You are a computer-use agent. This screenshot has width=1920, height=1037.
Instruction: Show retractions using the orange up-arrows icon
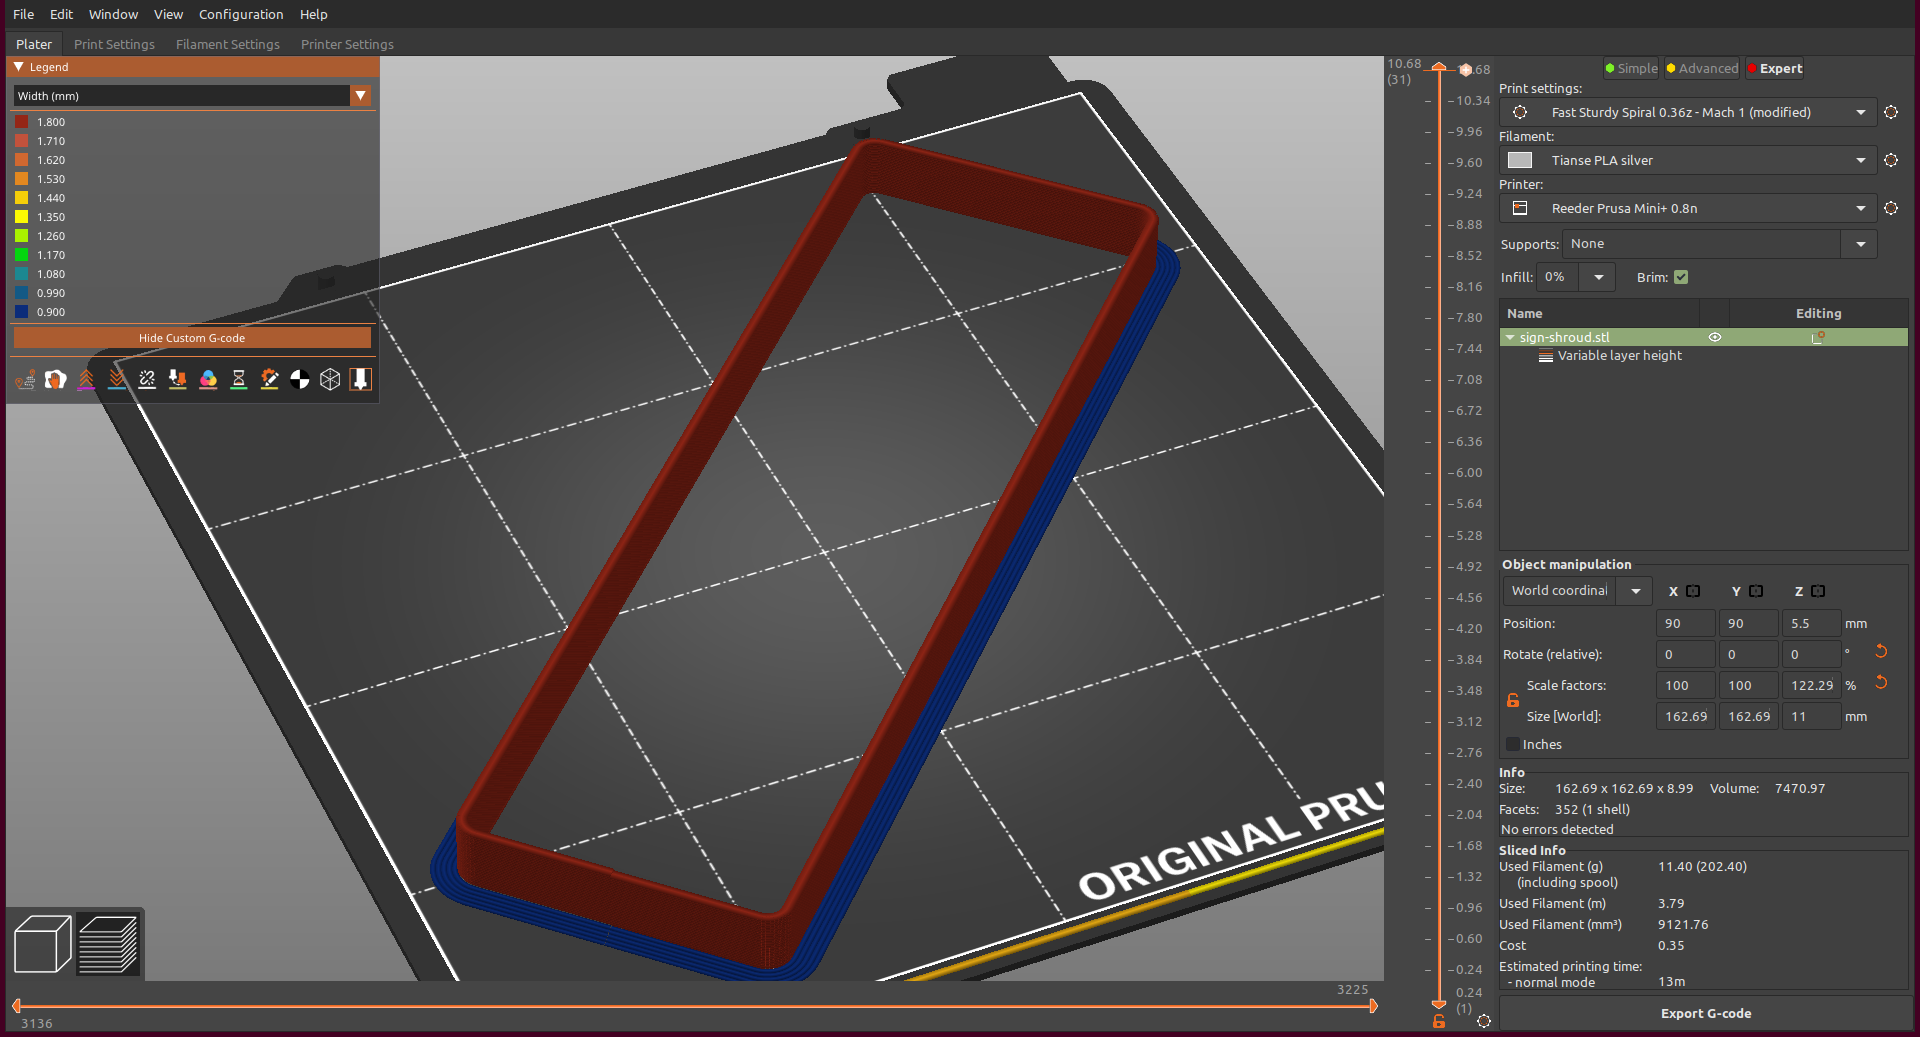point(86,380)
